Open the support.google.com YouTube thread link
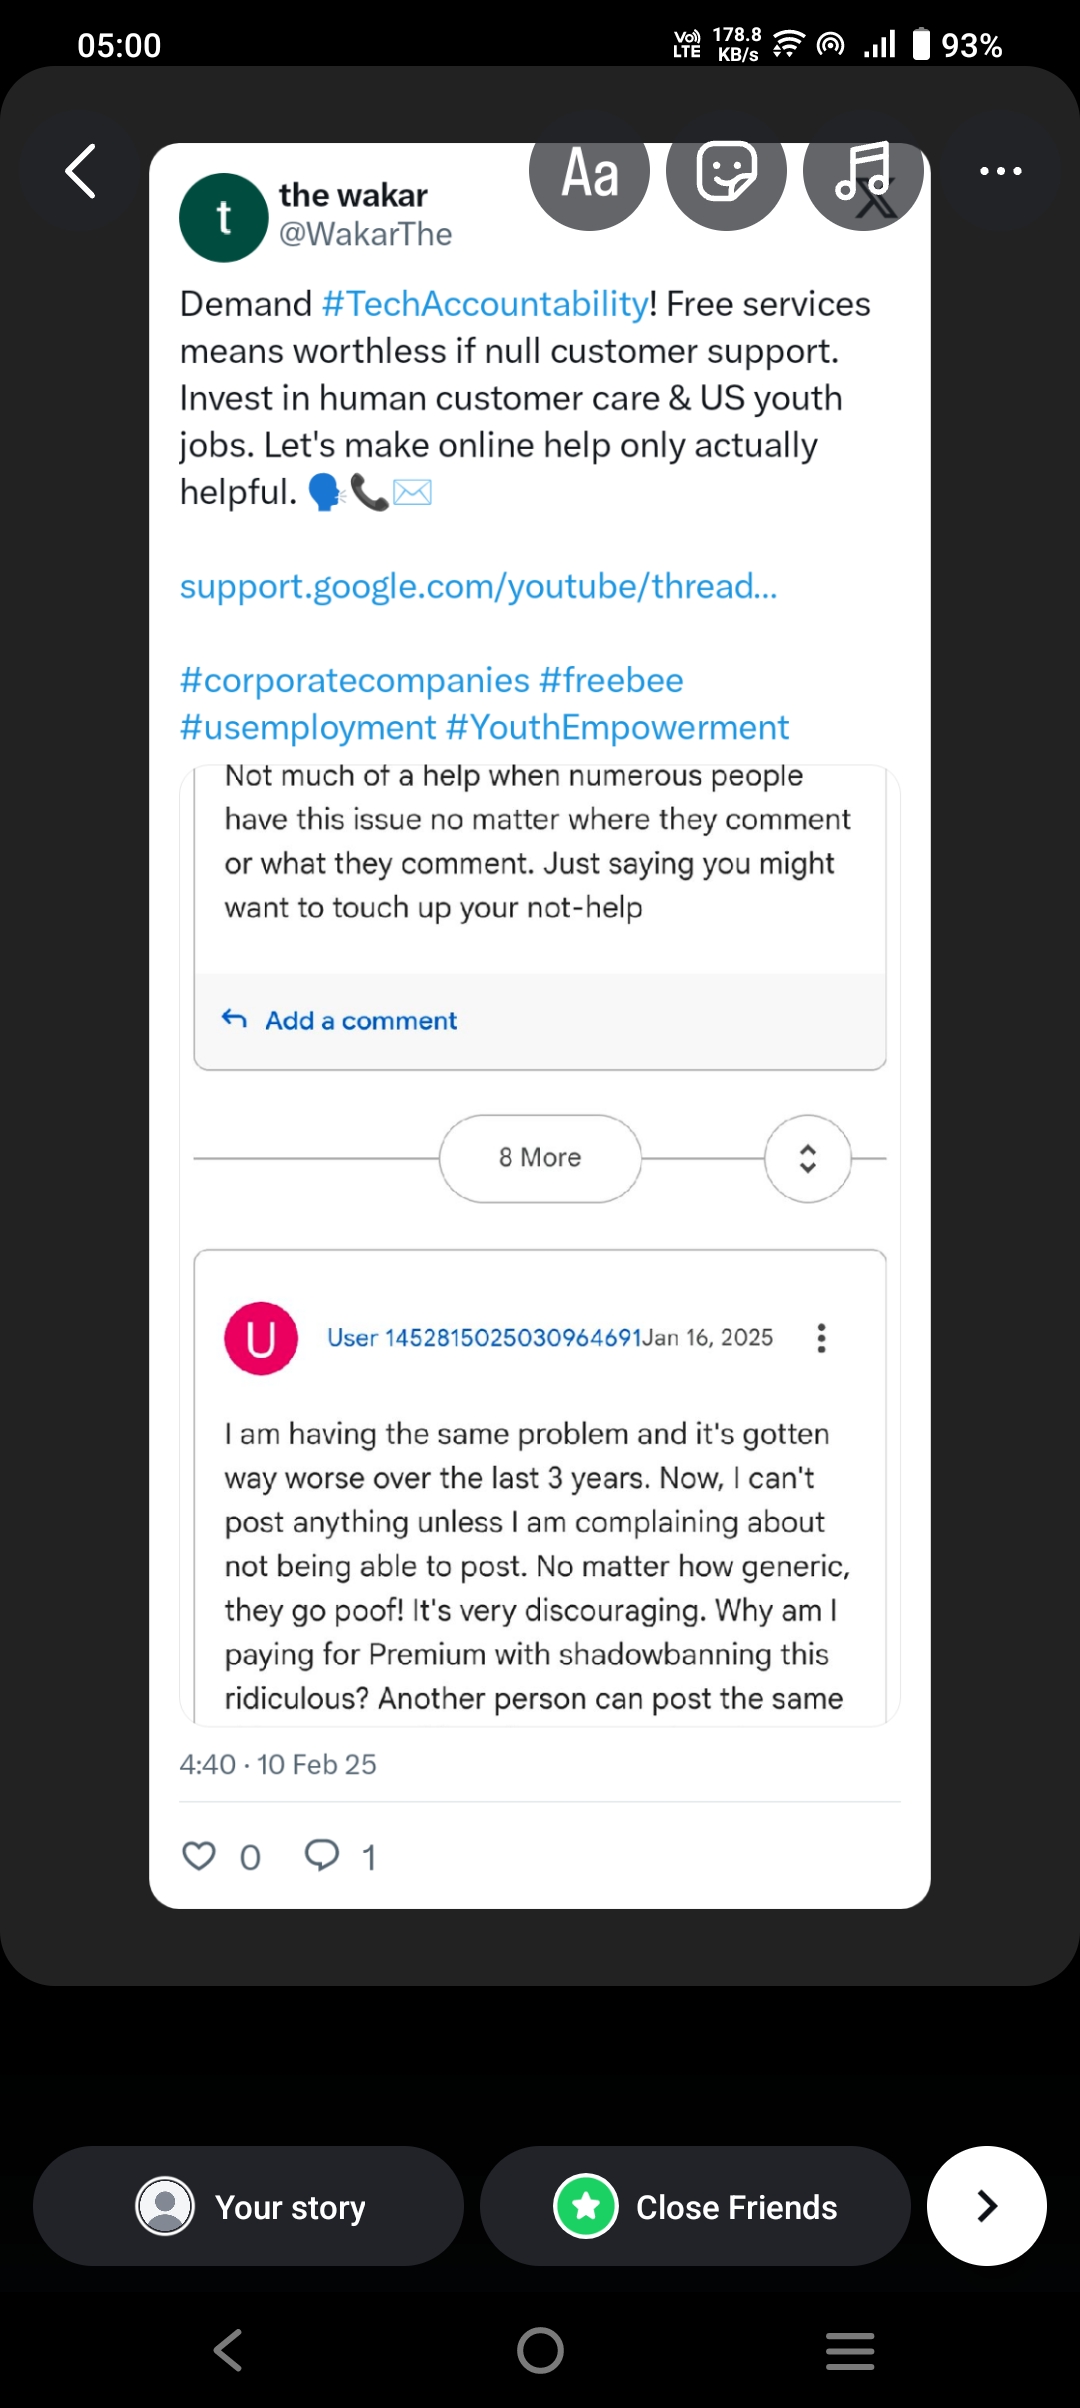The height and width of the screenshot is (2408, 1080). point(478,586)
